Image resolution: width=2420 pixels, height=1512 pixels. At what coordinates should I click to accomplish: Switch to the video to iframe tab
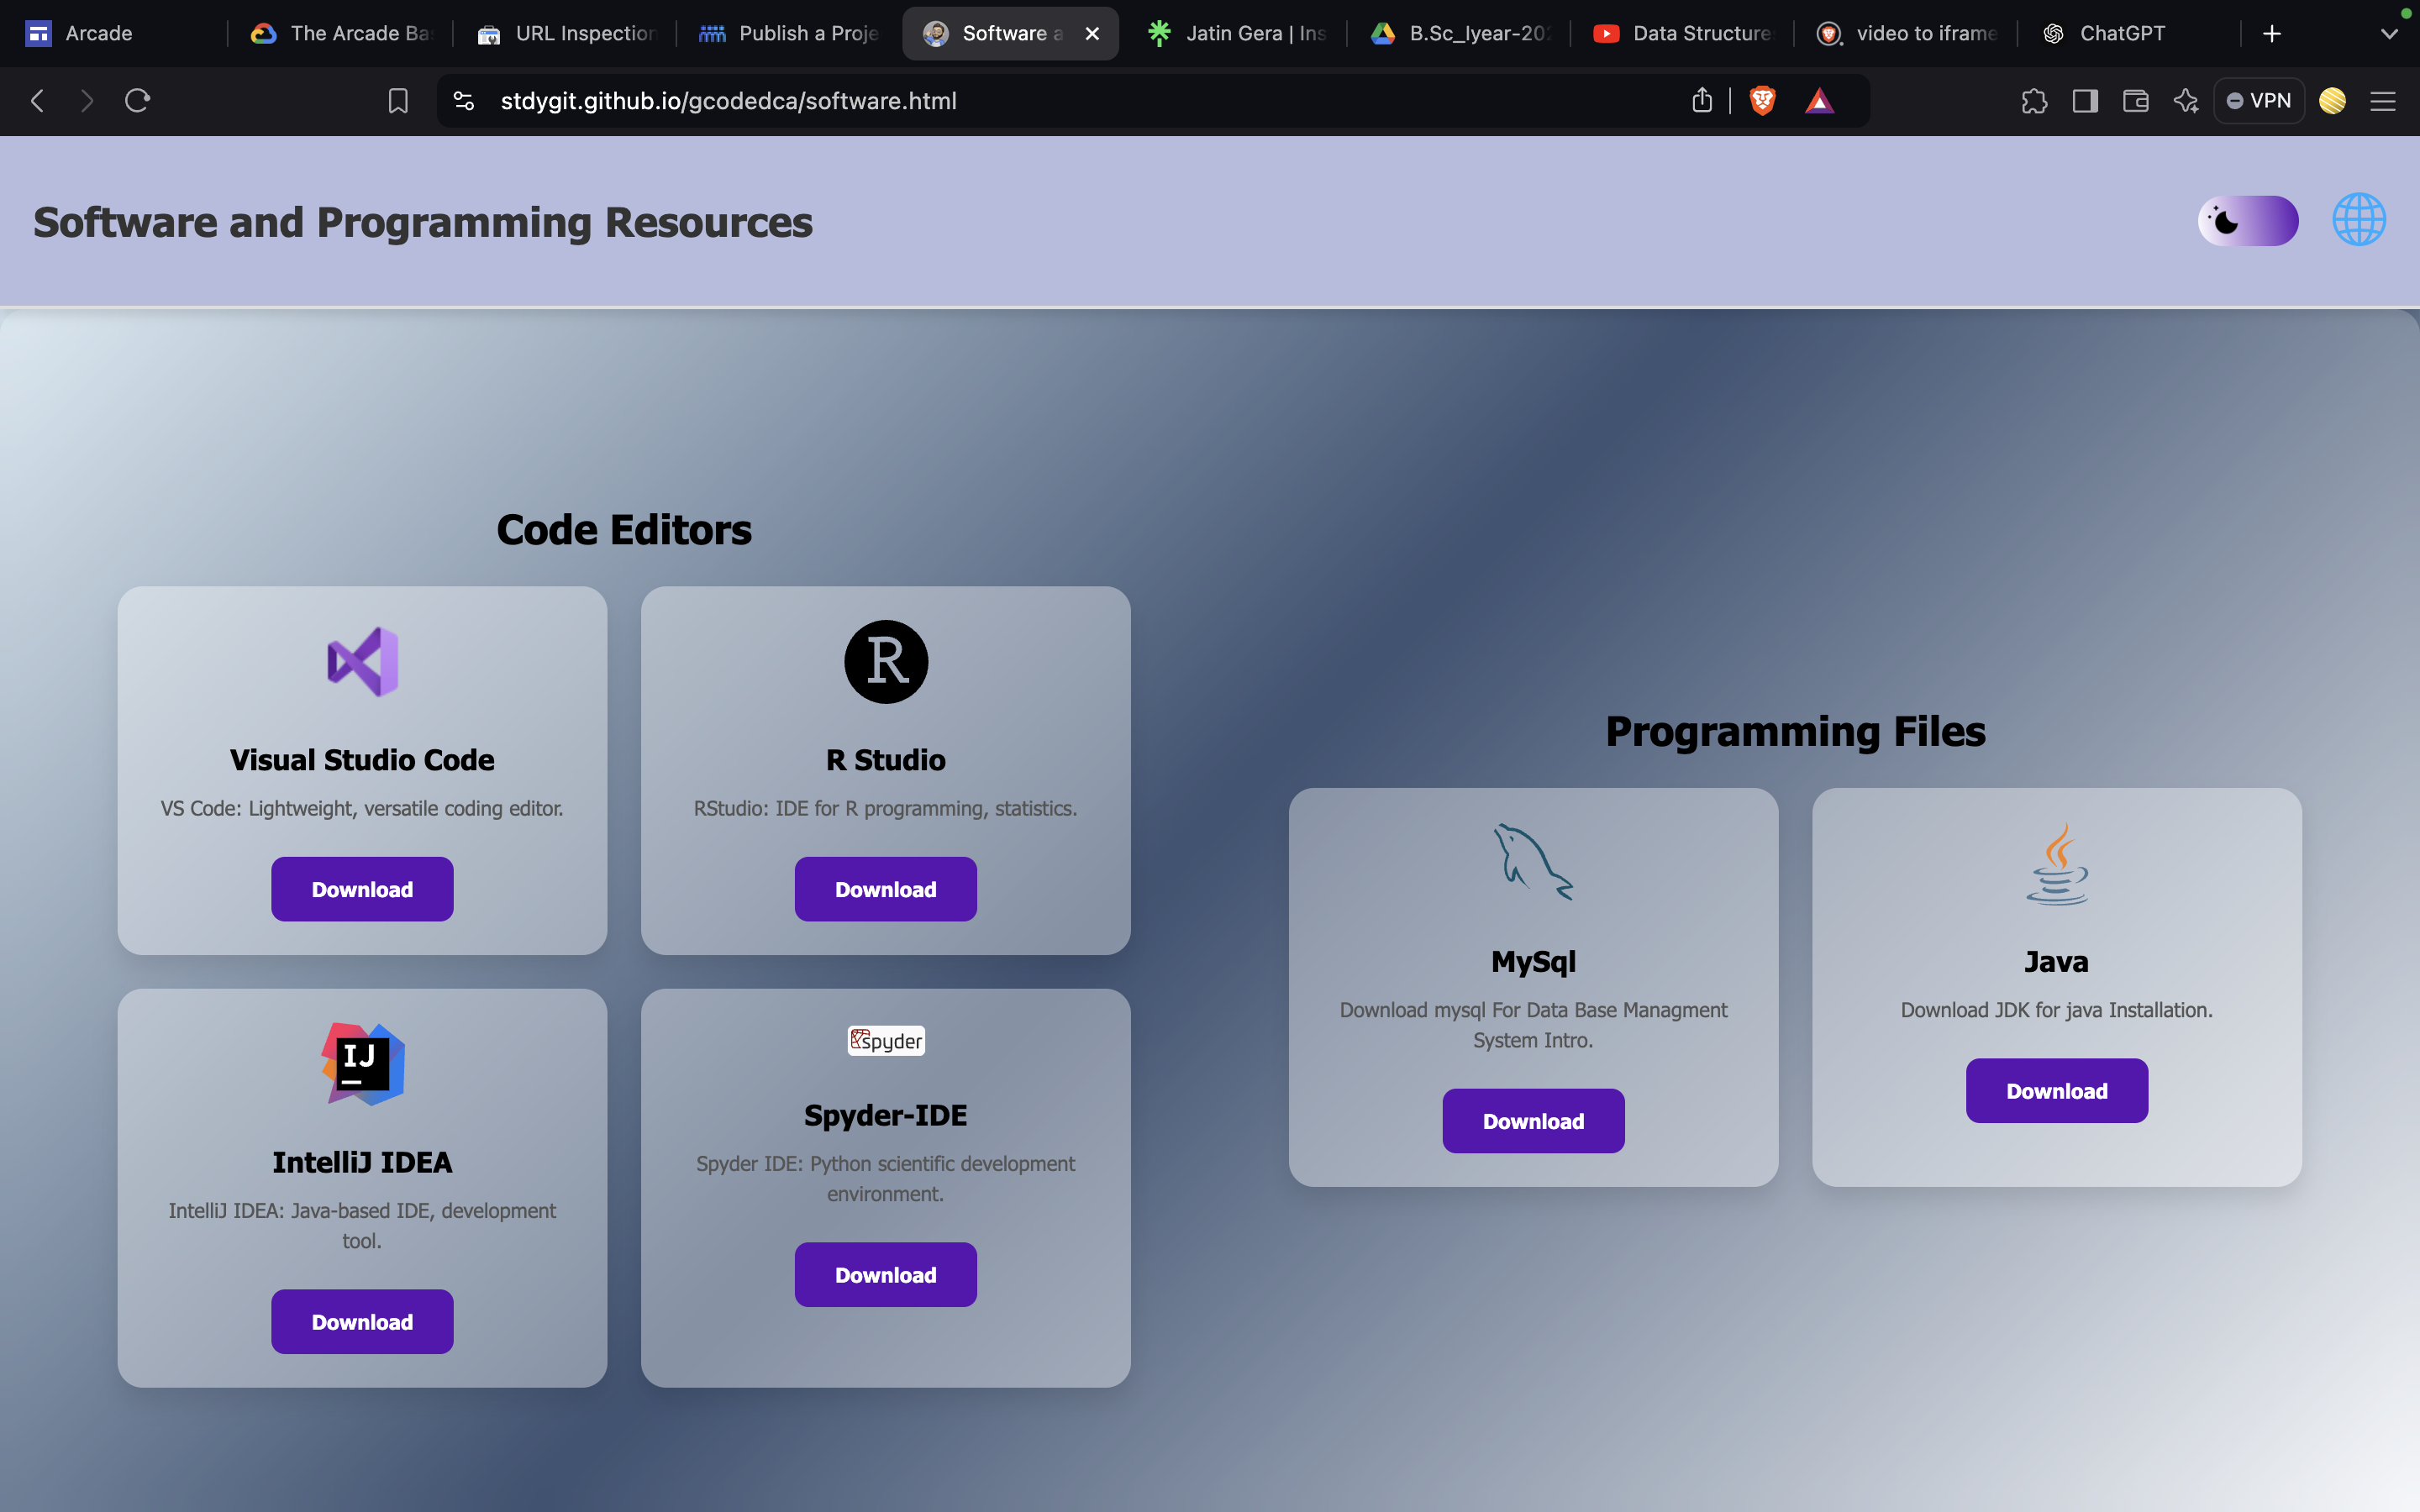click(1907, 34)
